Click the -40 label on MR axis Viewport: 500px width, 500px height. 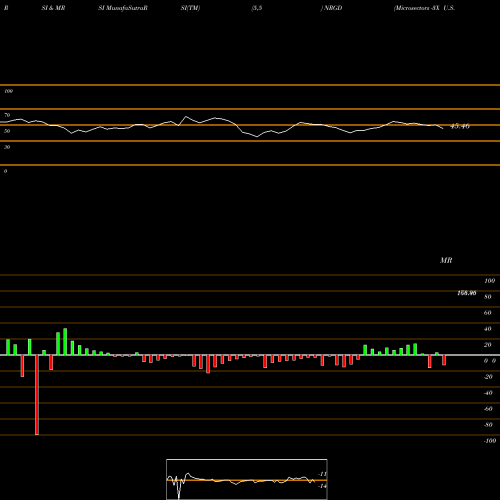[488, 393]
